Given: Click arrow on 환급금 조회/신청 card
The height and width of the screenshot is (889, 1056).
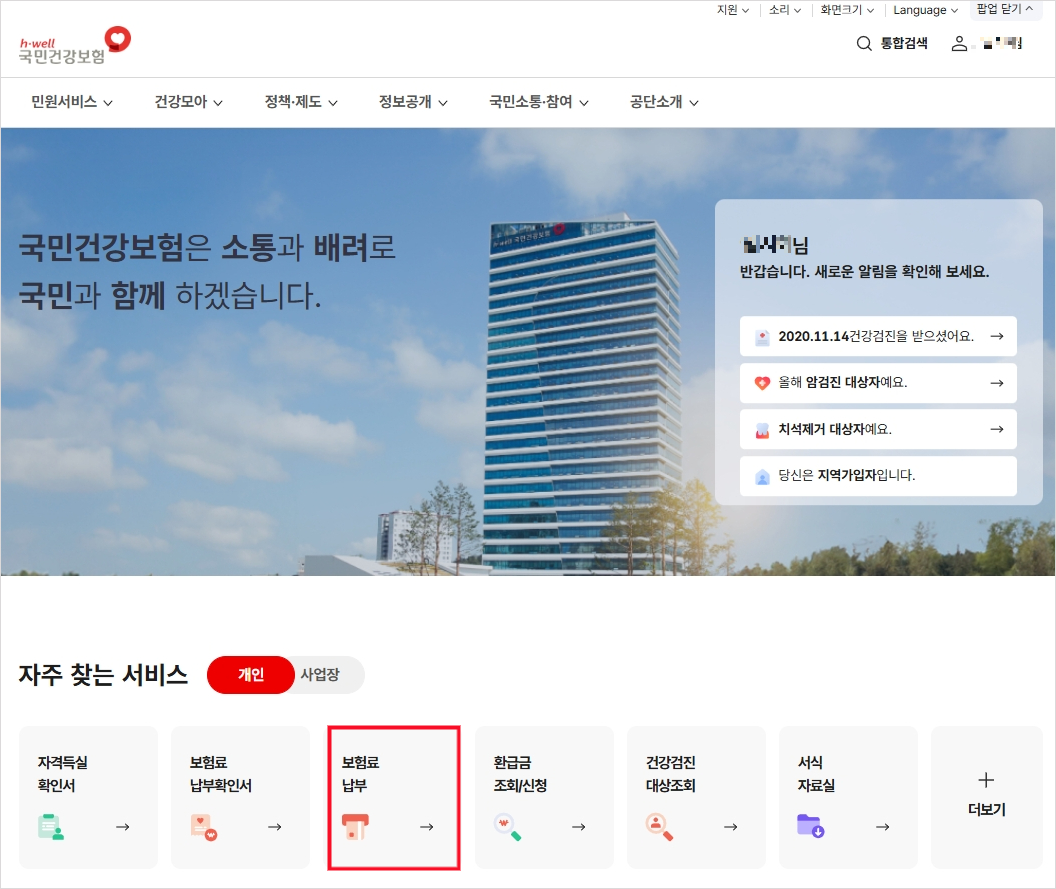Looking at the screenshot, I should [579, 827].
